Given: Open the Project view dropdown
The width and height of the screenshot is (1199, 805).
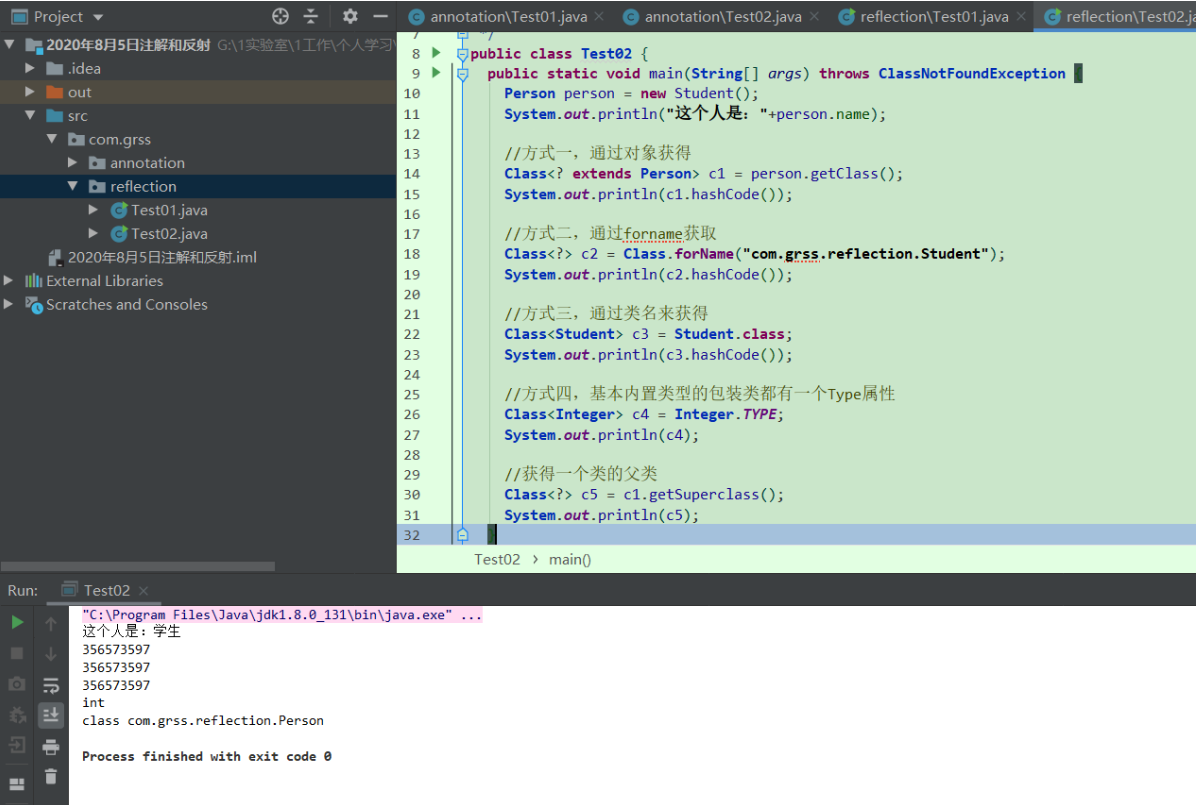Looking at the screenshot, I should pyautogui.click(x=98, y=17).
